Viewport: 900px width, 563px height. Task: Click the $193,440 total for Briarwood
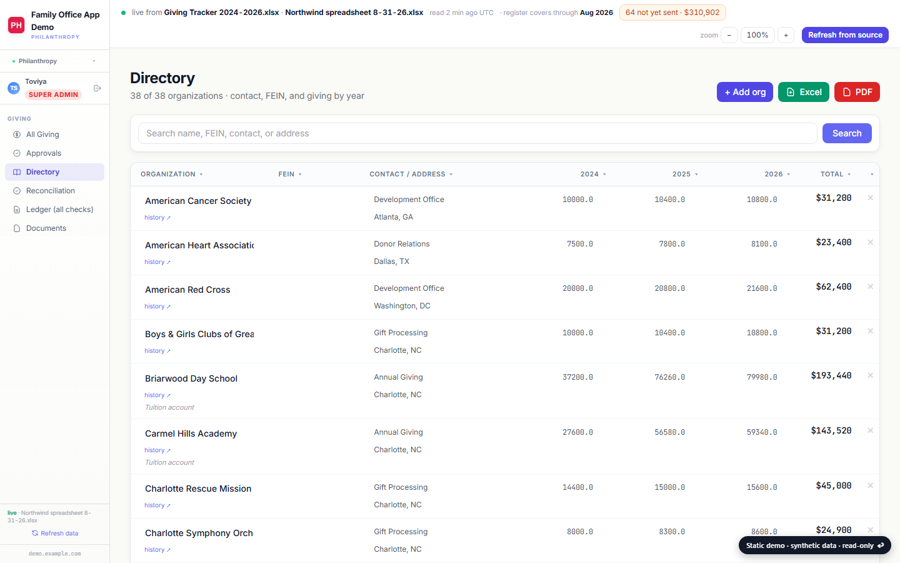831,375
